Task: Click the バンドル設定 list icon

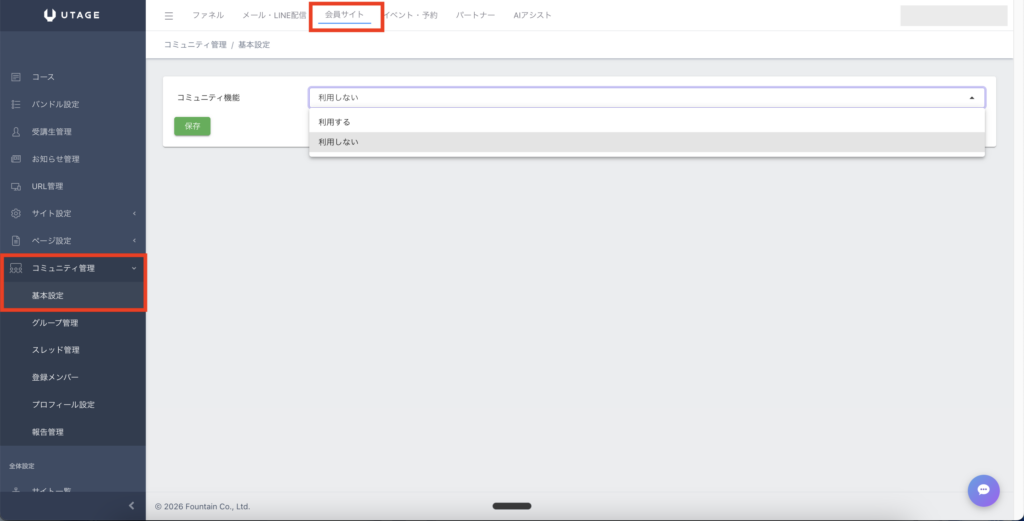Action: coord(16,104)
